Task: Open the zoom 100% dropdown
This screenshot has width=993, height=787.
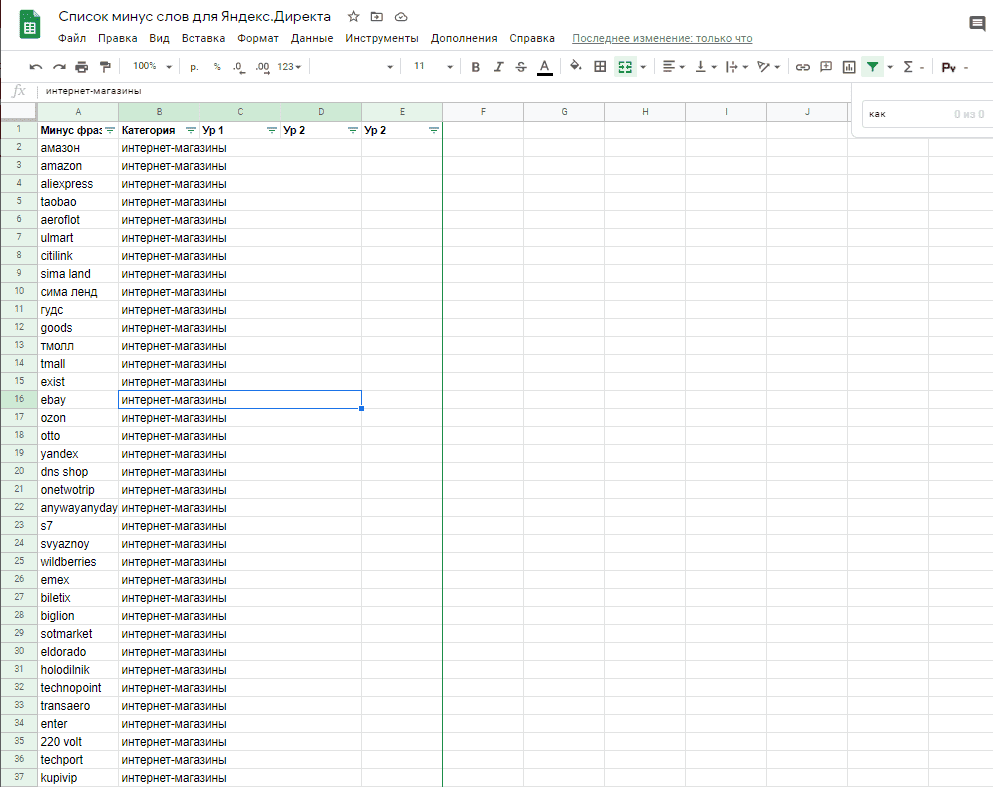Action: tap(153, 66)
